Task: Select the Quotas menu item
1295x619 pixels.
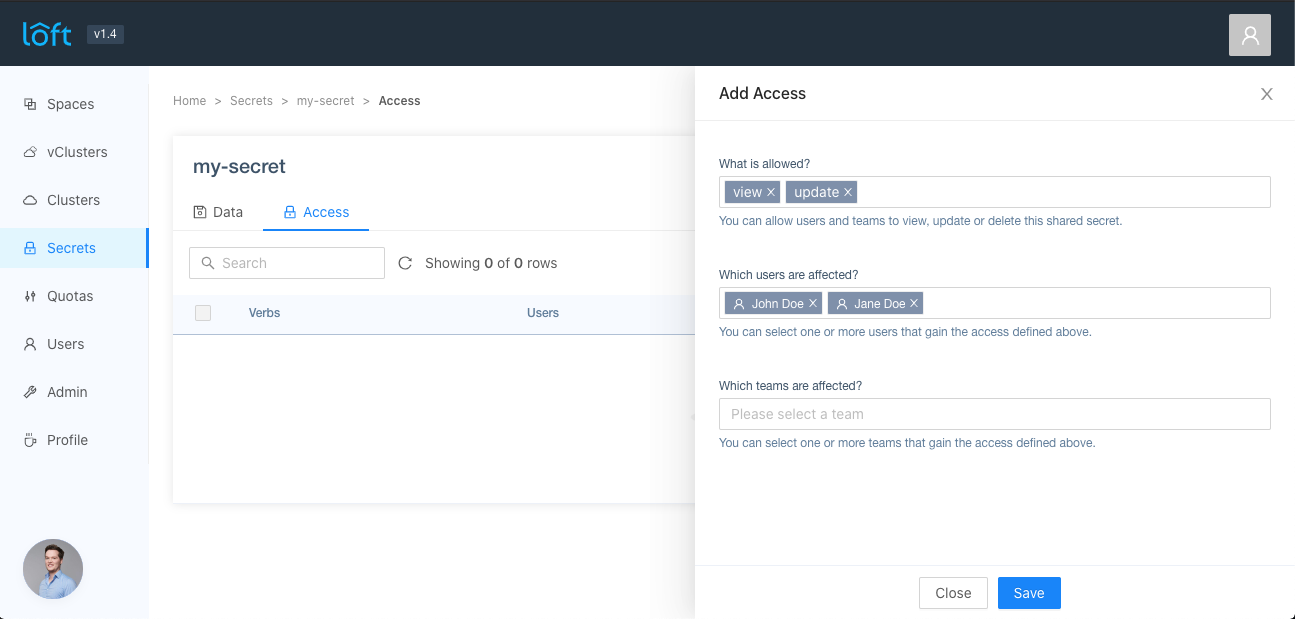Action: click(74, 296)
